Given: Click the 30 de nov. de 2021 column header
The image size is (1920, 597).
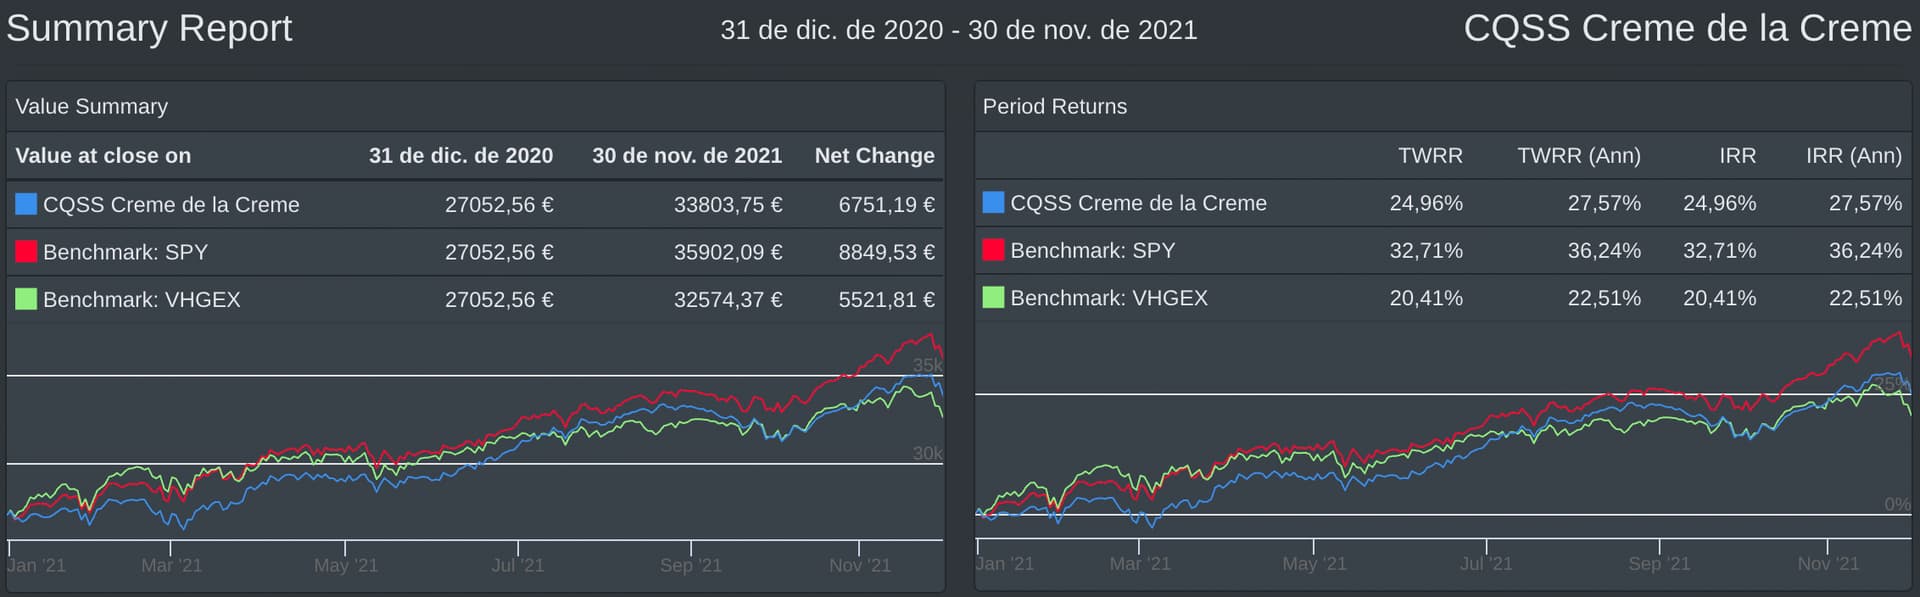Looking at the screenshot, I should click(x=687, y=155).
